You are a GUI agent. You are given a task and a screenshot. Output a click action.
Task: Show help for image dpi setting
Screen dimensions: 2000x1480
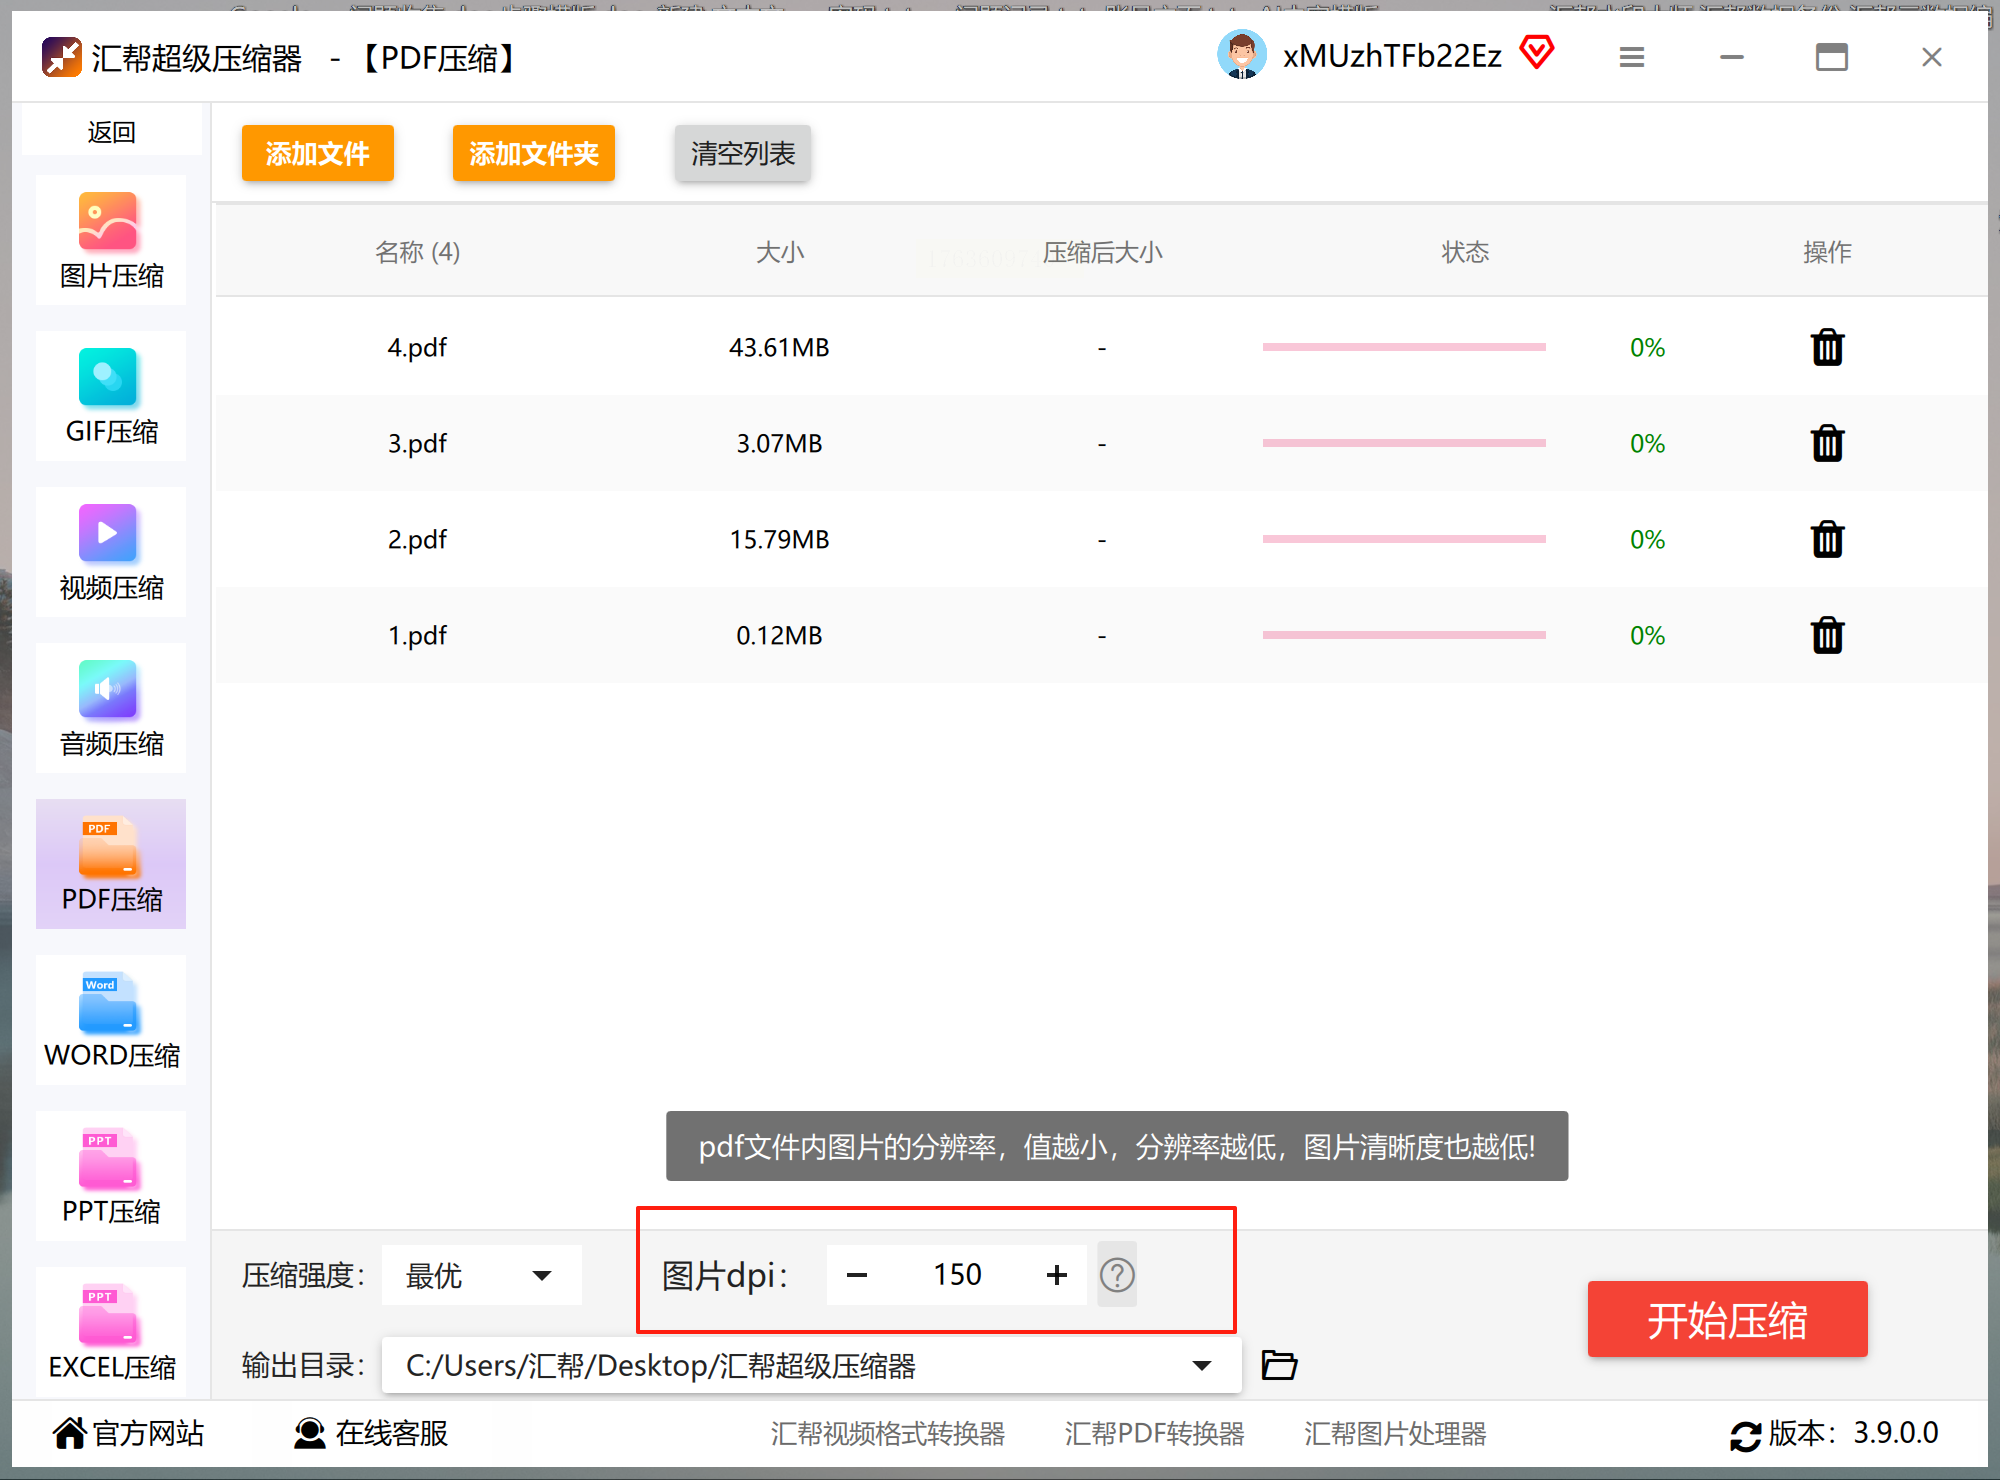(1116, 1275)
